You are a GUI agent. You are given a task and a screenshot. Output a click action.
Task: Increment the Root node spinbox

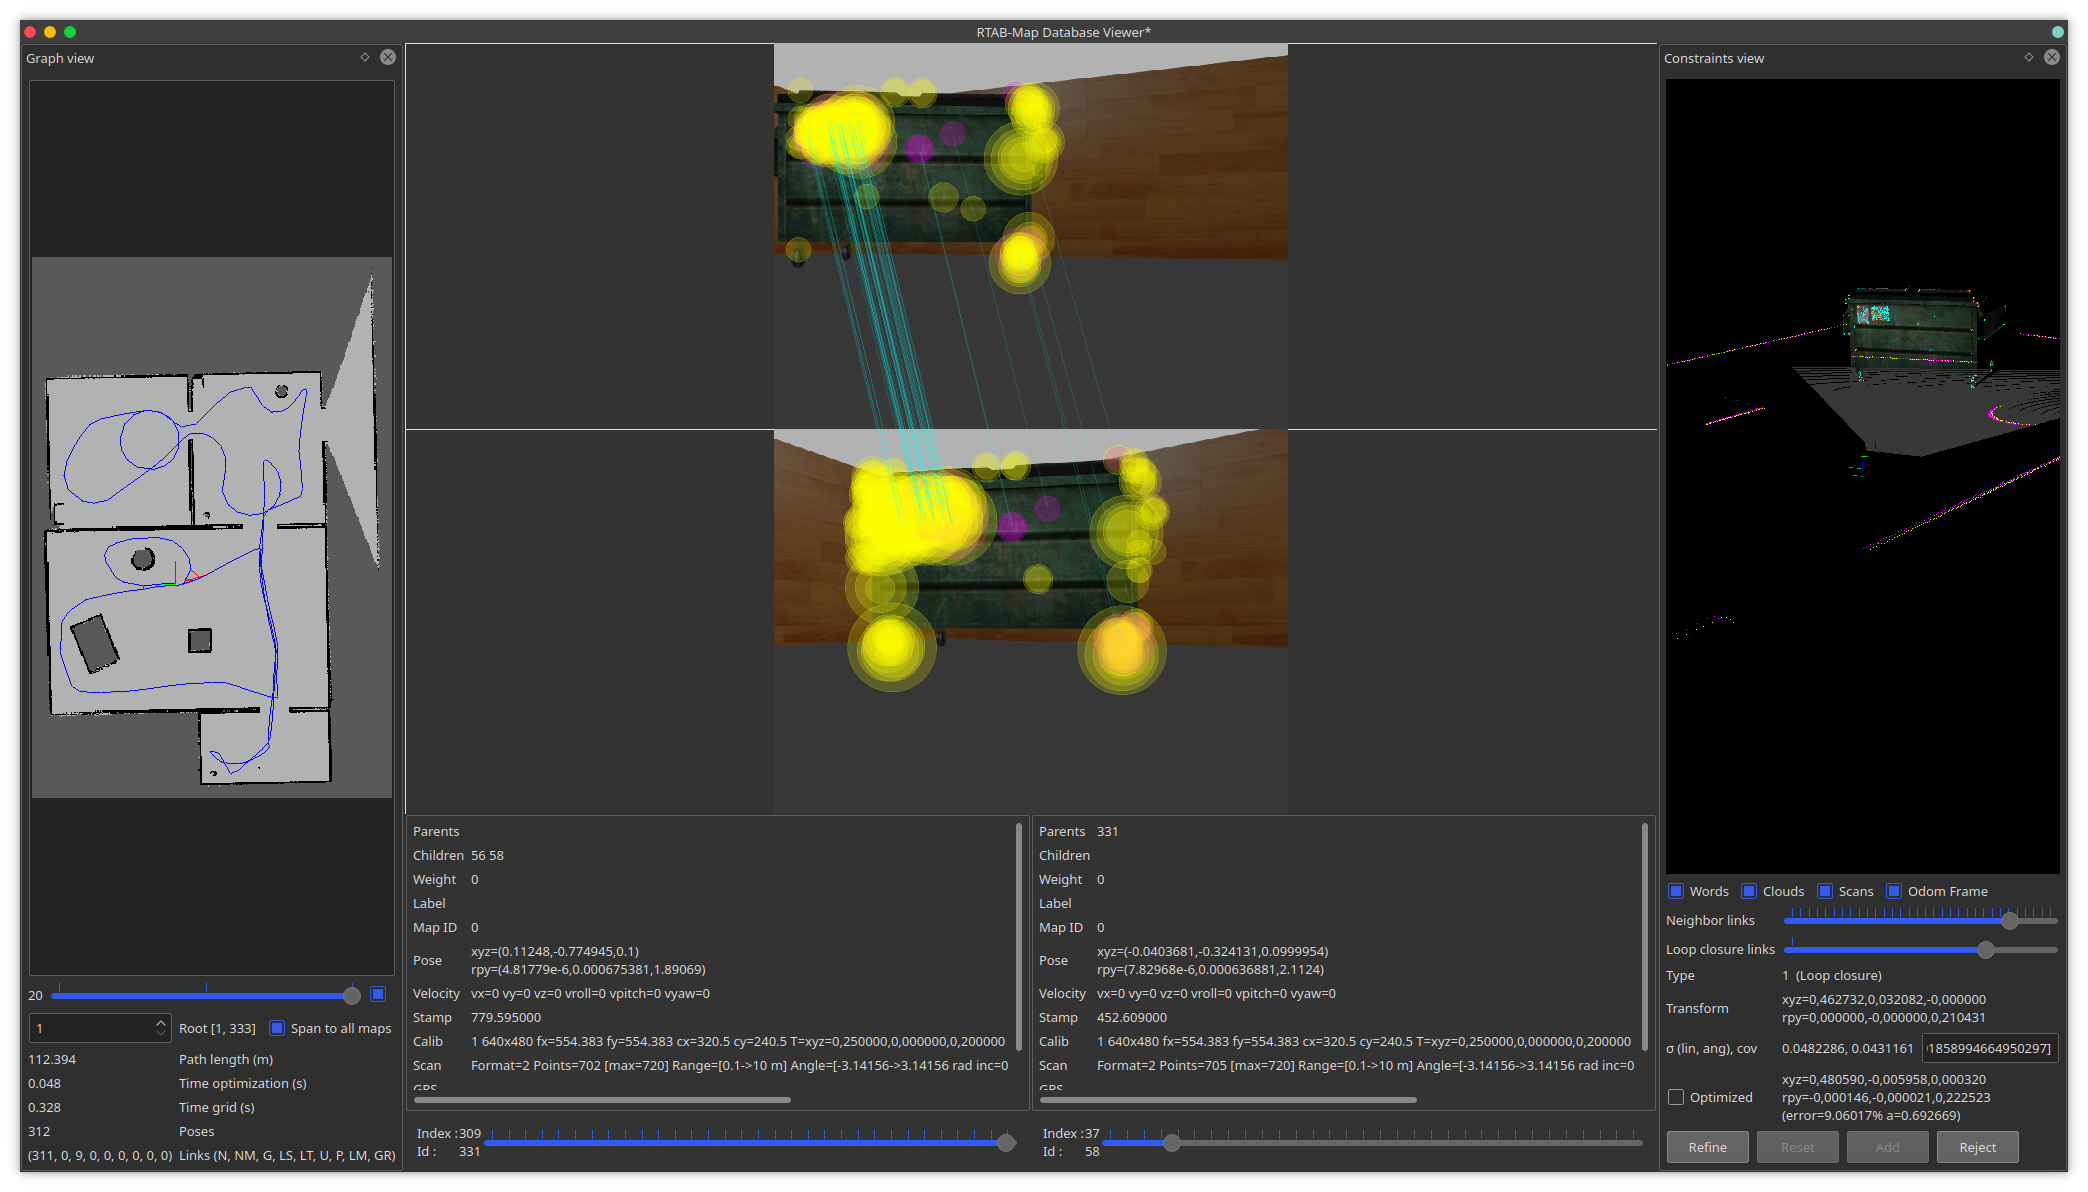(x=160, y=1023)
